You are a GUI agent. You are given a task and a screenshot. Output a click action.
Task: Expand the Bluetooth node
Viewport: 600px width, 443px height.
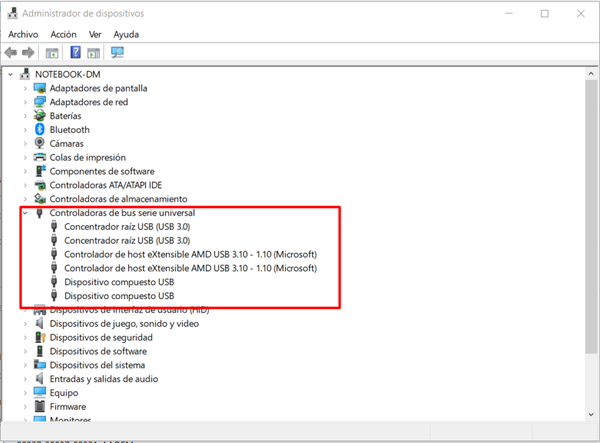tap(25, 130)
